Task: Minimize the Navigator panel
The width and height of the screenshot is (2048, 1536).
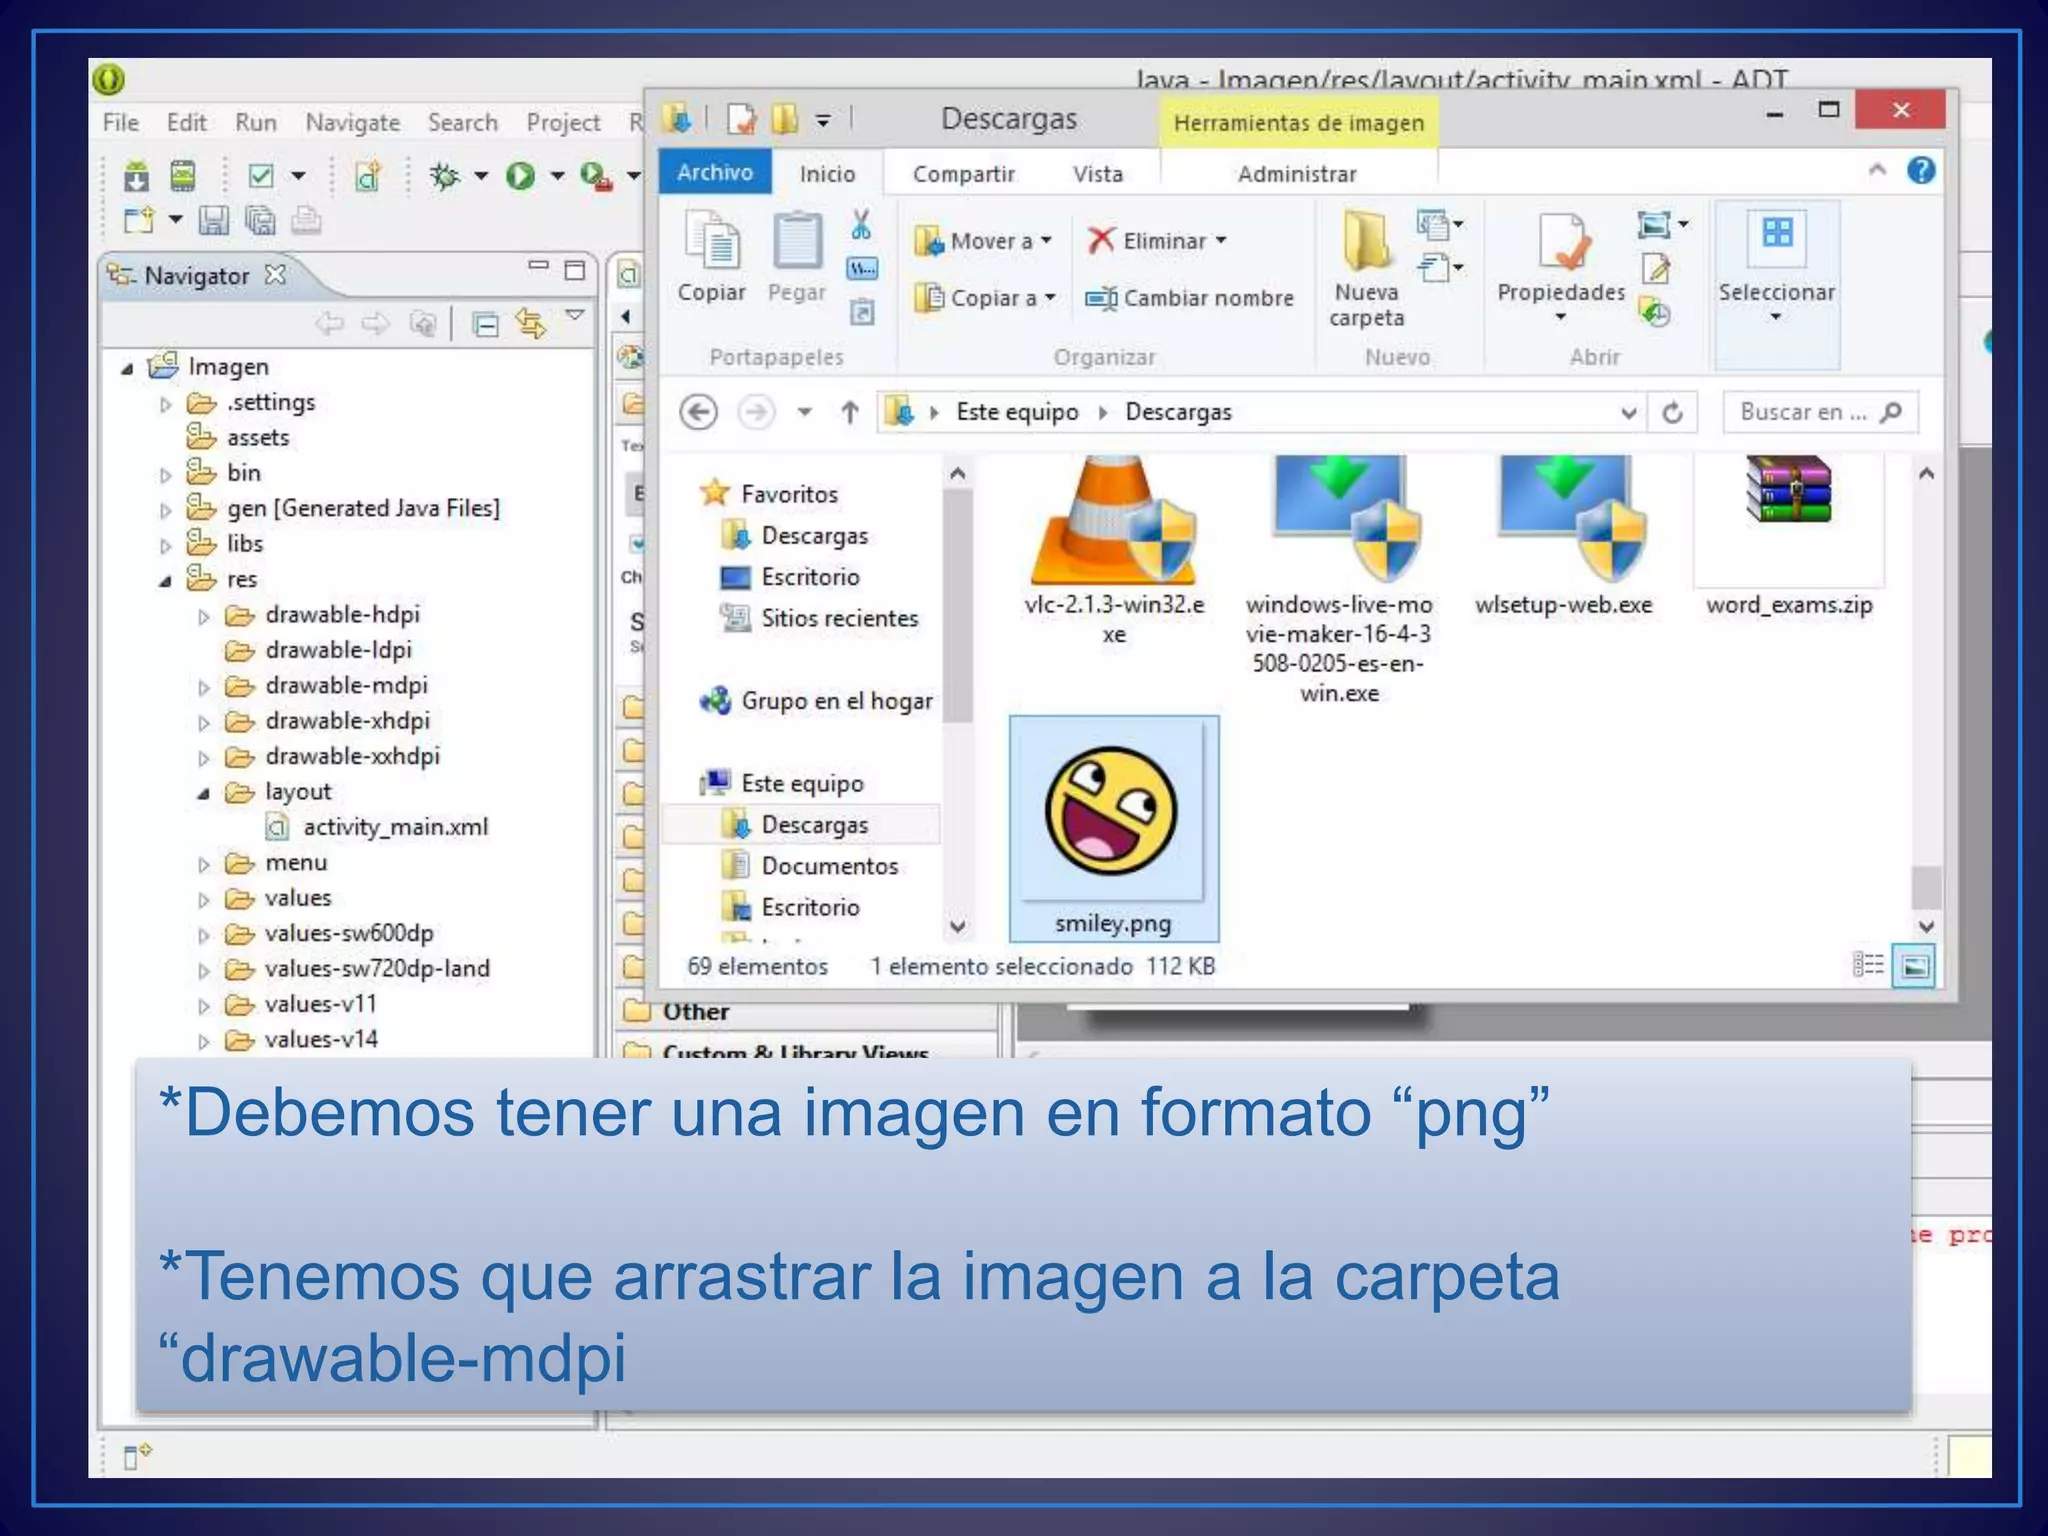Action: point(538,266)
